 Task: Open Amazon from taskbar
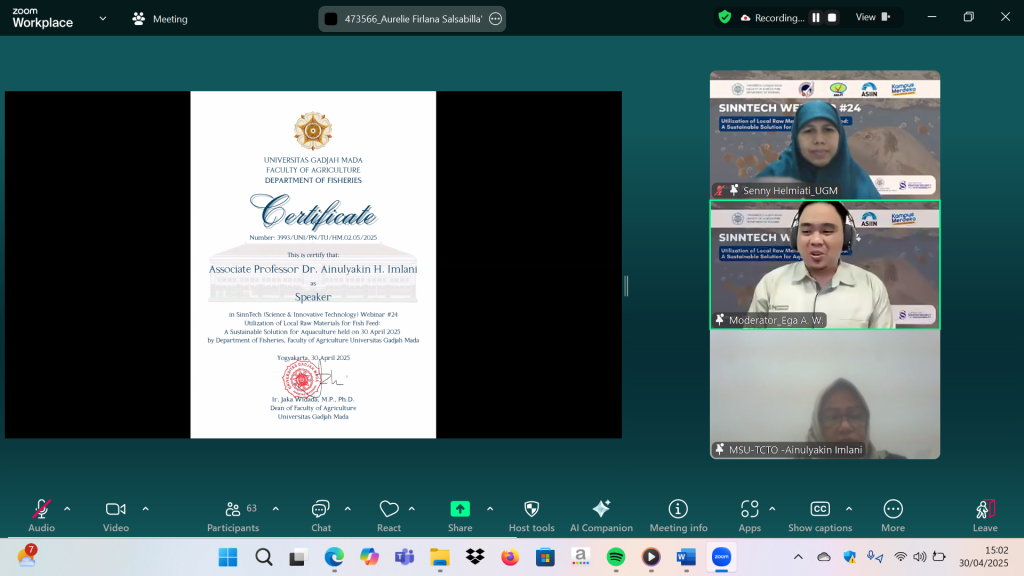(580, 557)
